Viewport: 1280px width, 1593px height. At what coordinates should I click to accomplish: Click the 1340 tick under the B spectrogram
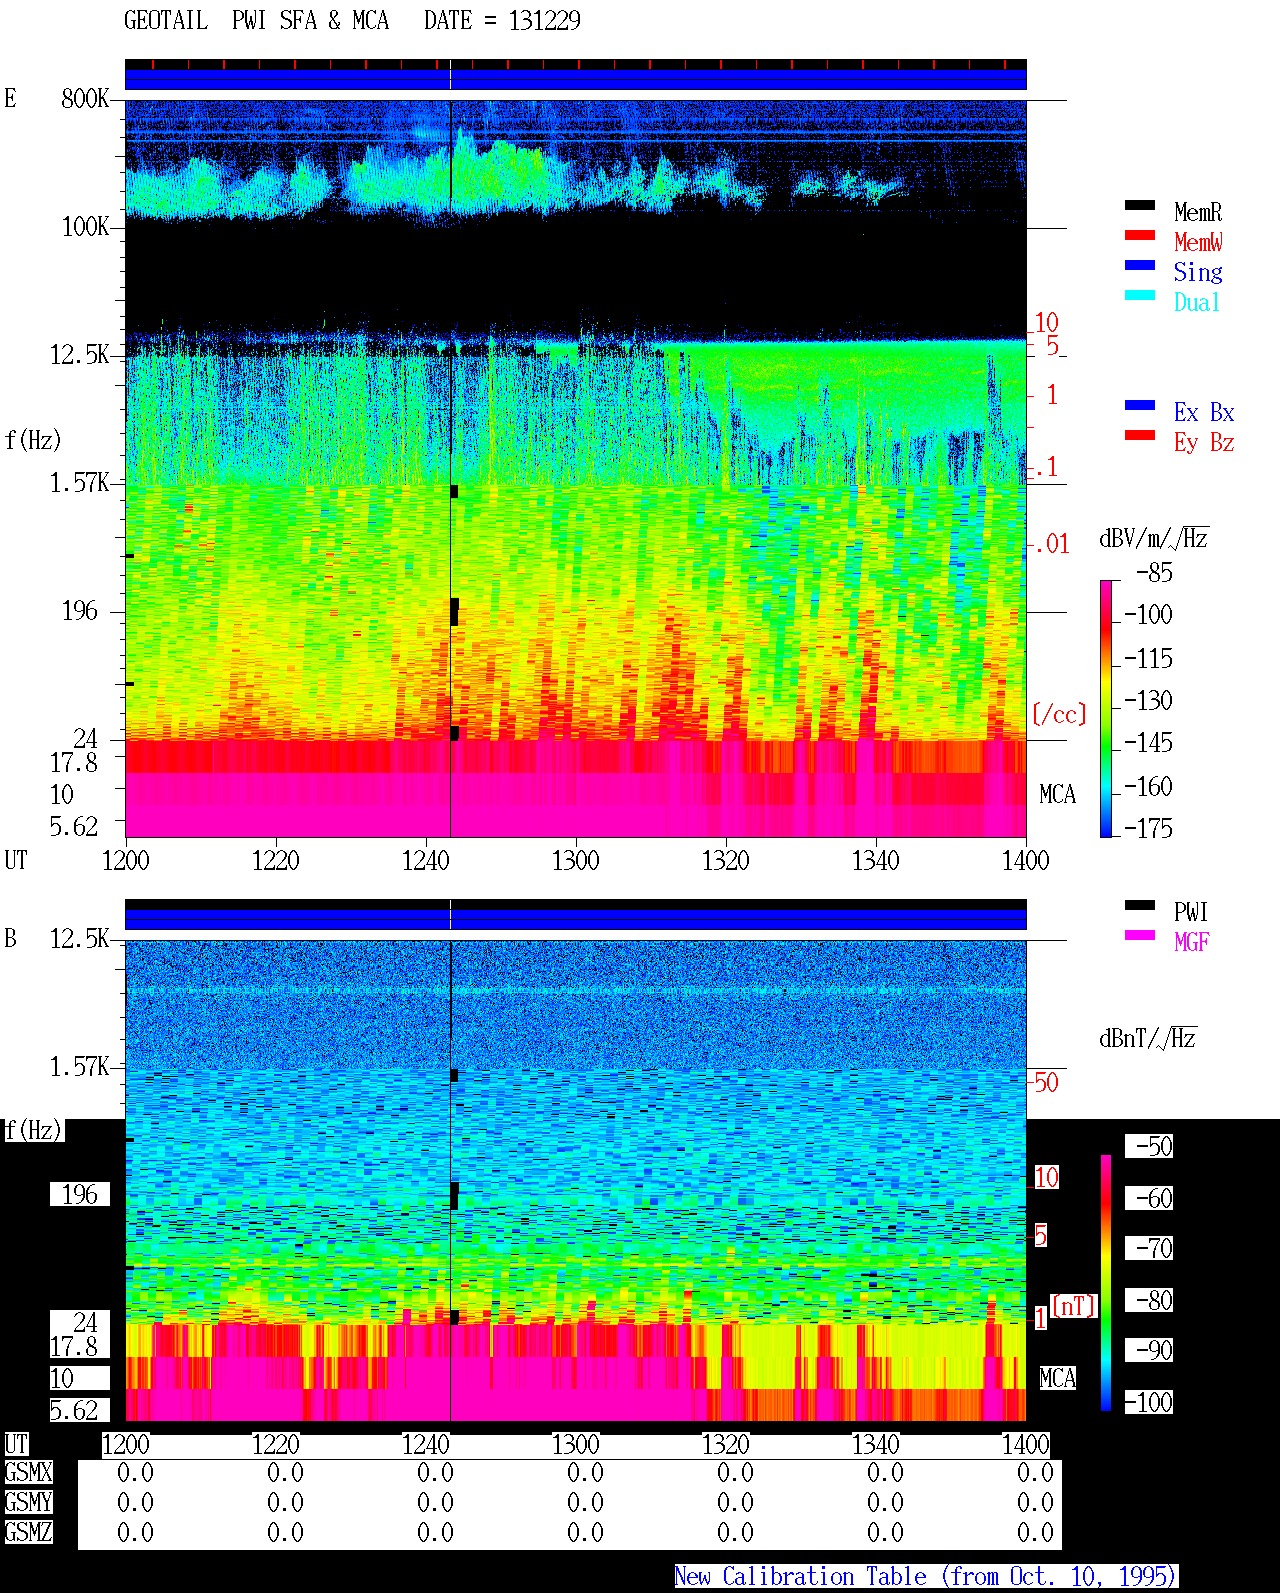tap(875, 1445)
